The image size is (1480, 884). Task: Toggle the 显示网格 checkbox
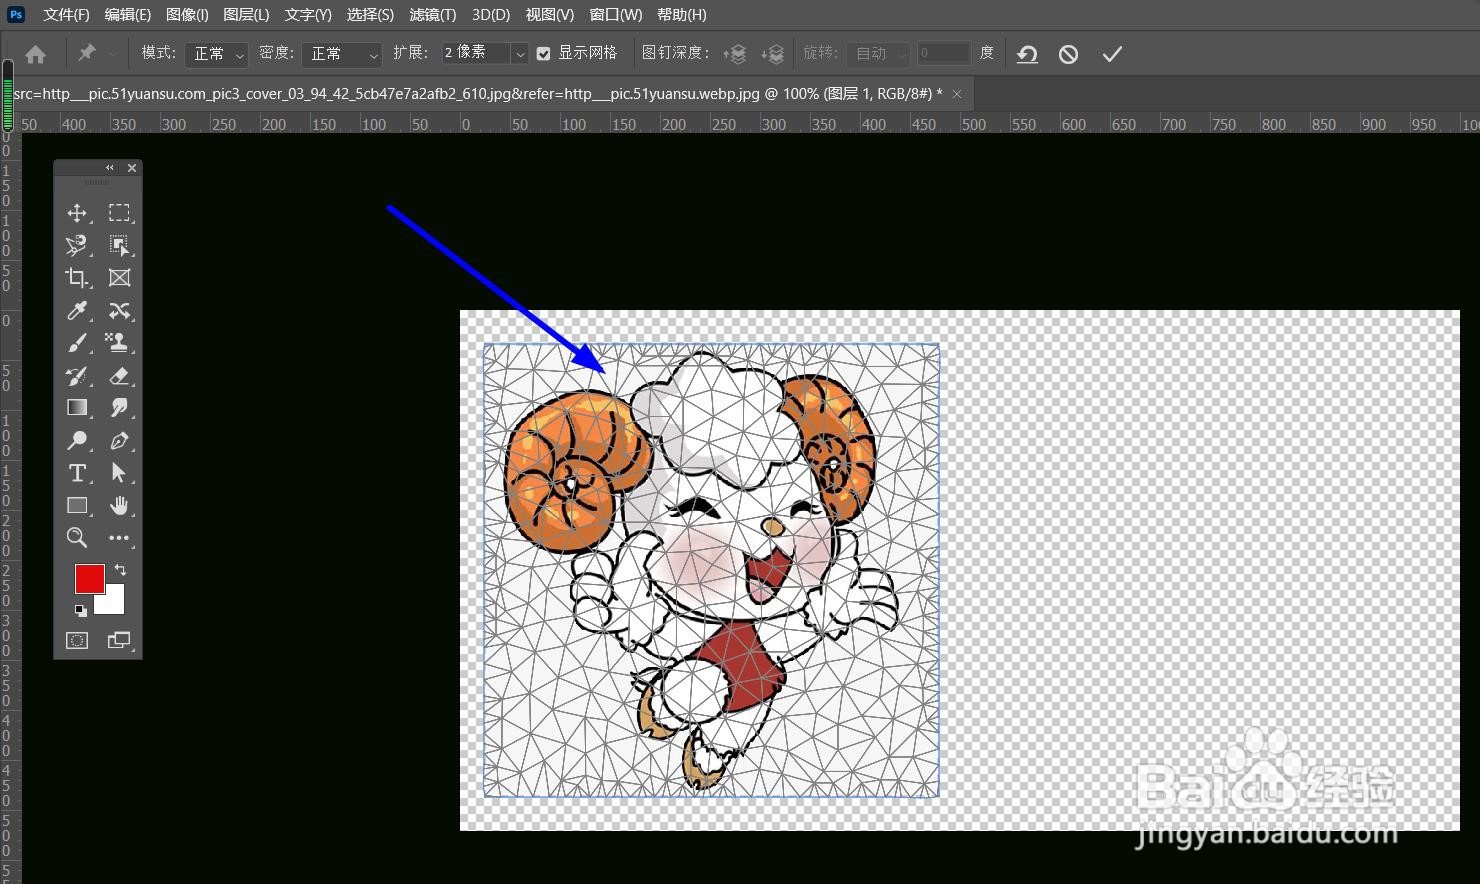(x=543, y=54)
